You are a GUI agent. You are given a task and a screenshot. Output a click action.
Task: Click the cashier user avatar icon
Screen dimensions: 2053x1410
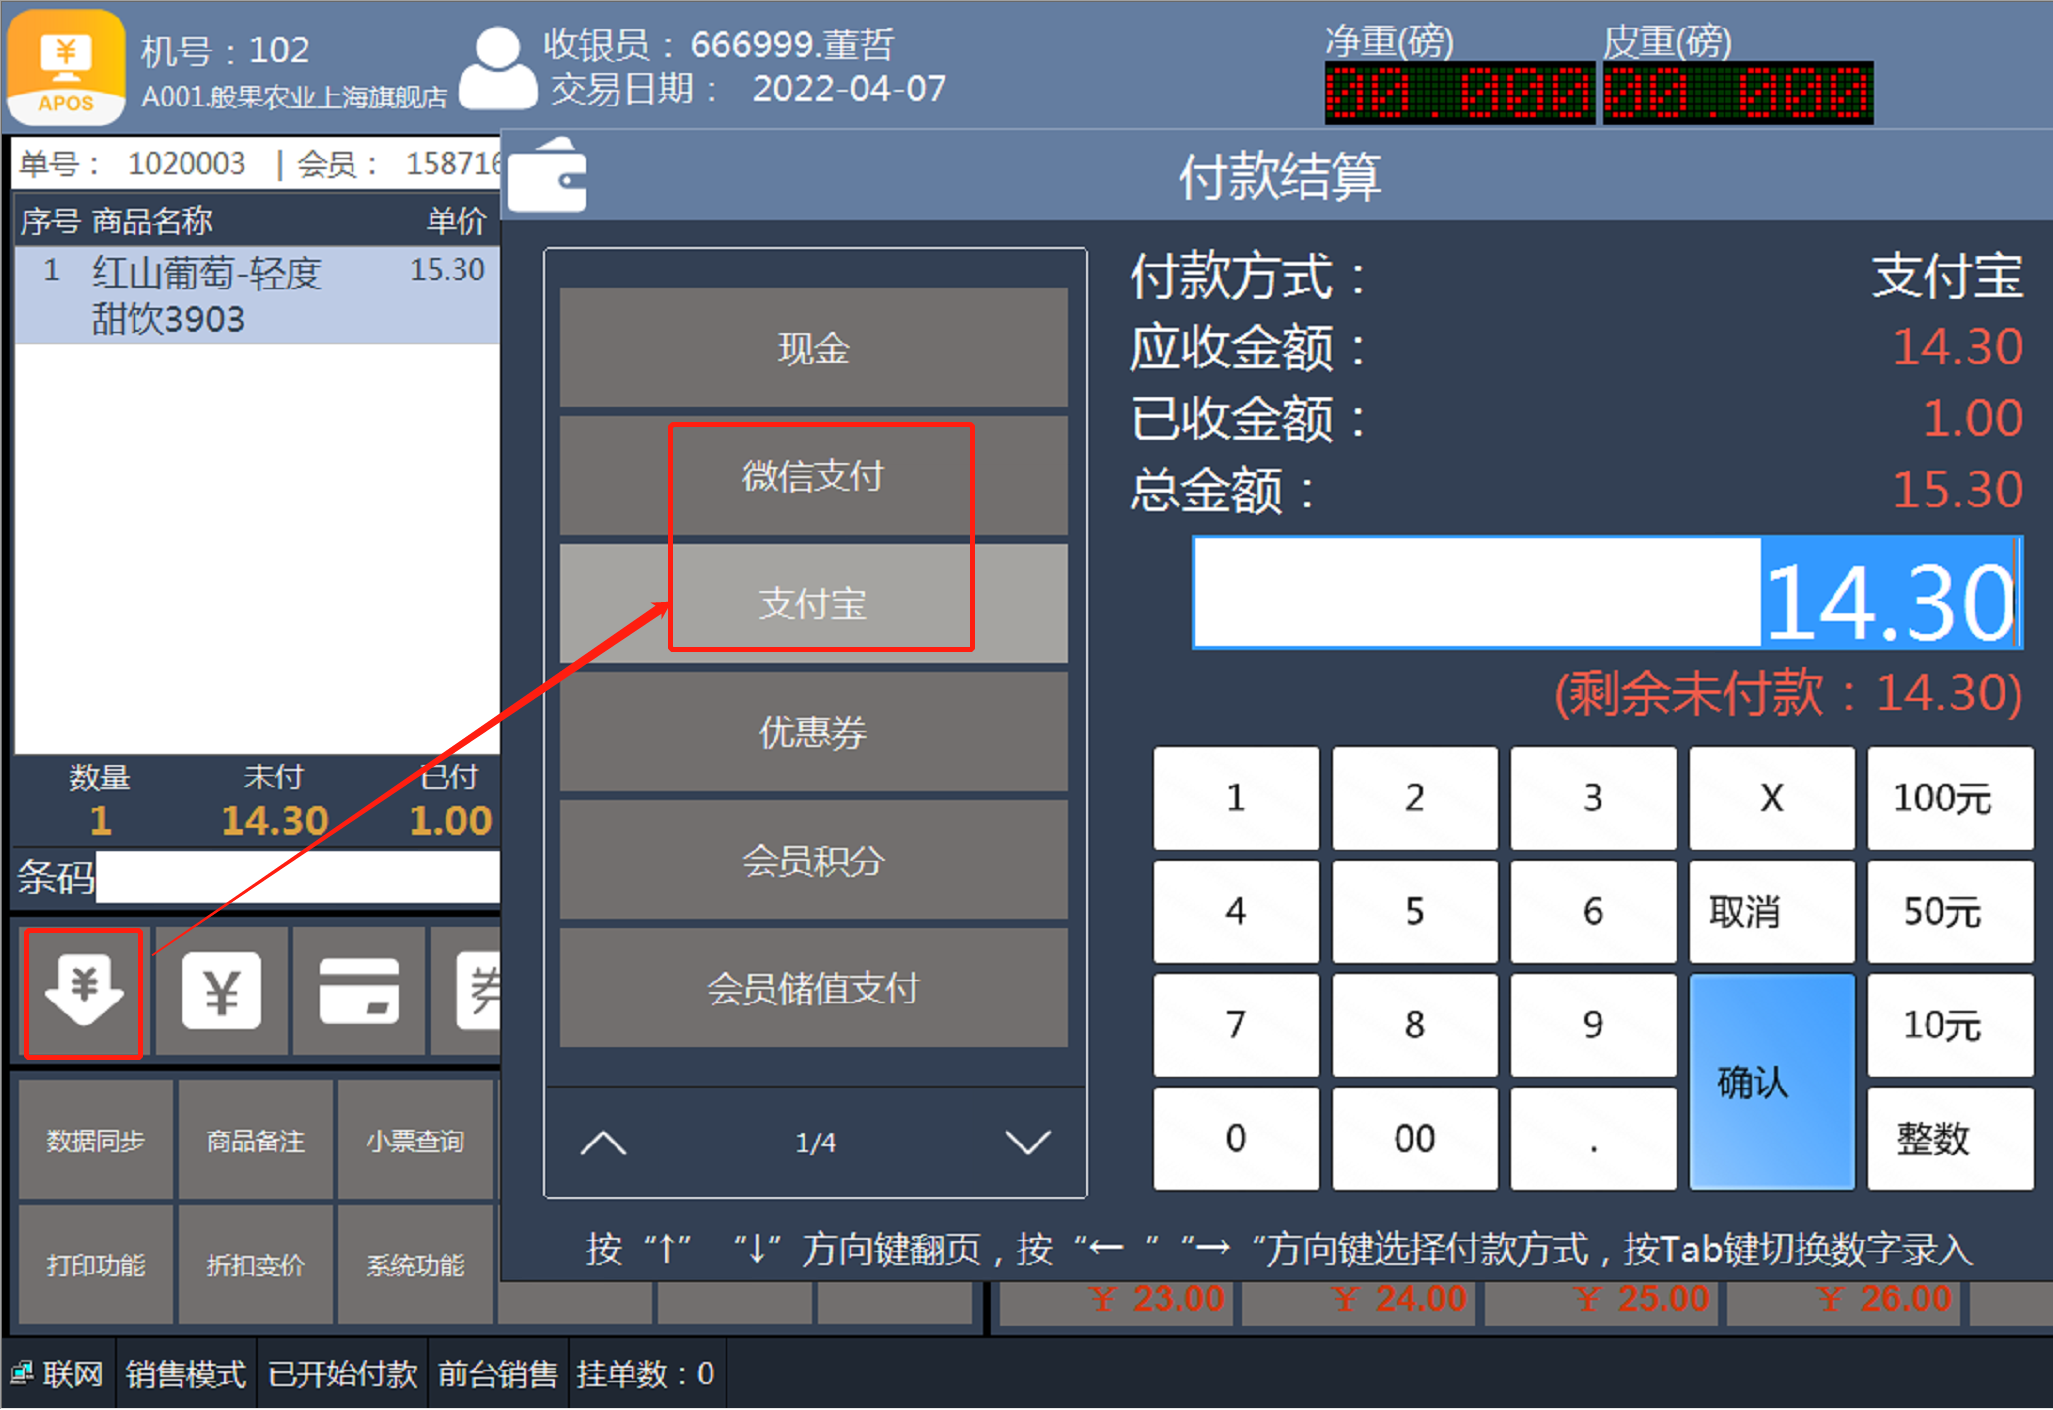[x=497, y=68]
